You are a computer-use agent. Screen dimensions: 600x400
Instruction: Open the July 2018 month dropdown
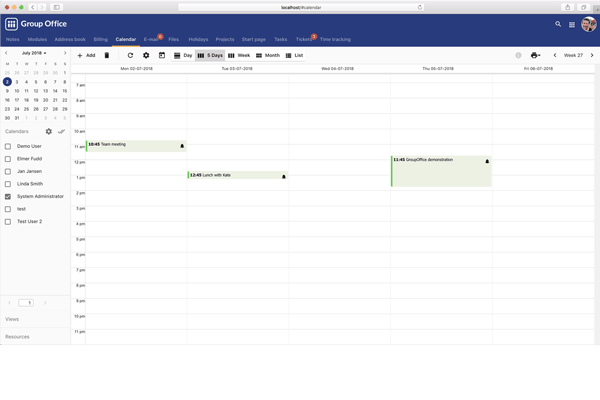[34, 53]
